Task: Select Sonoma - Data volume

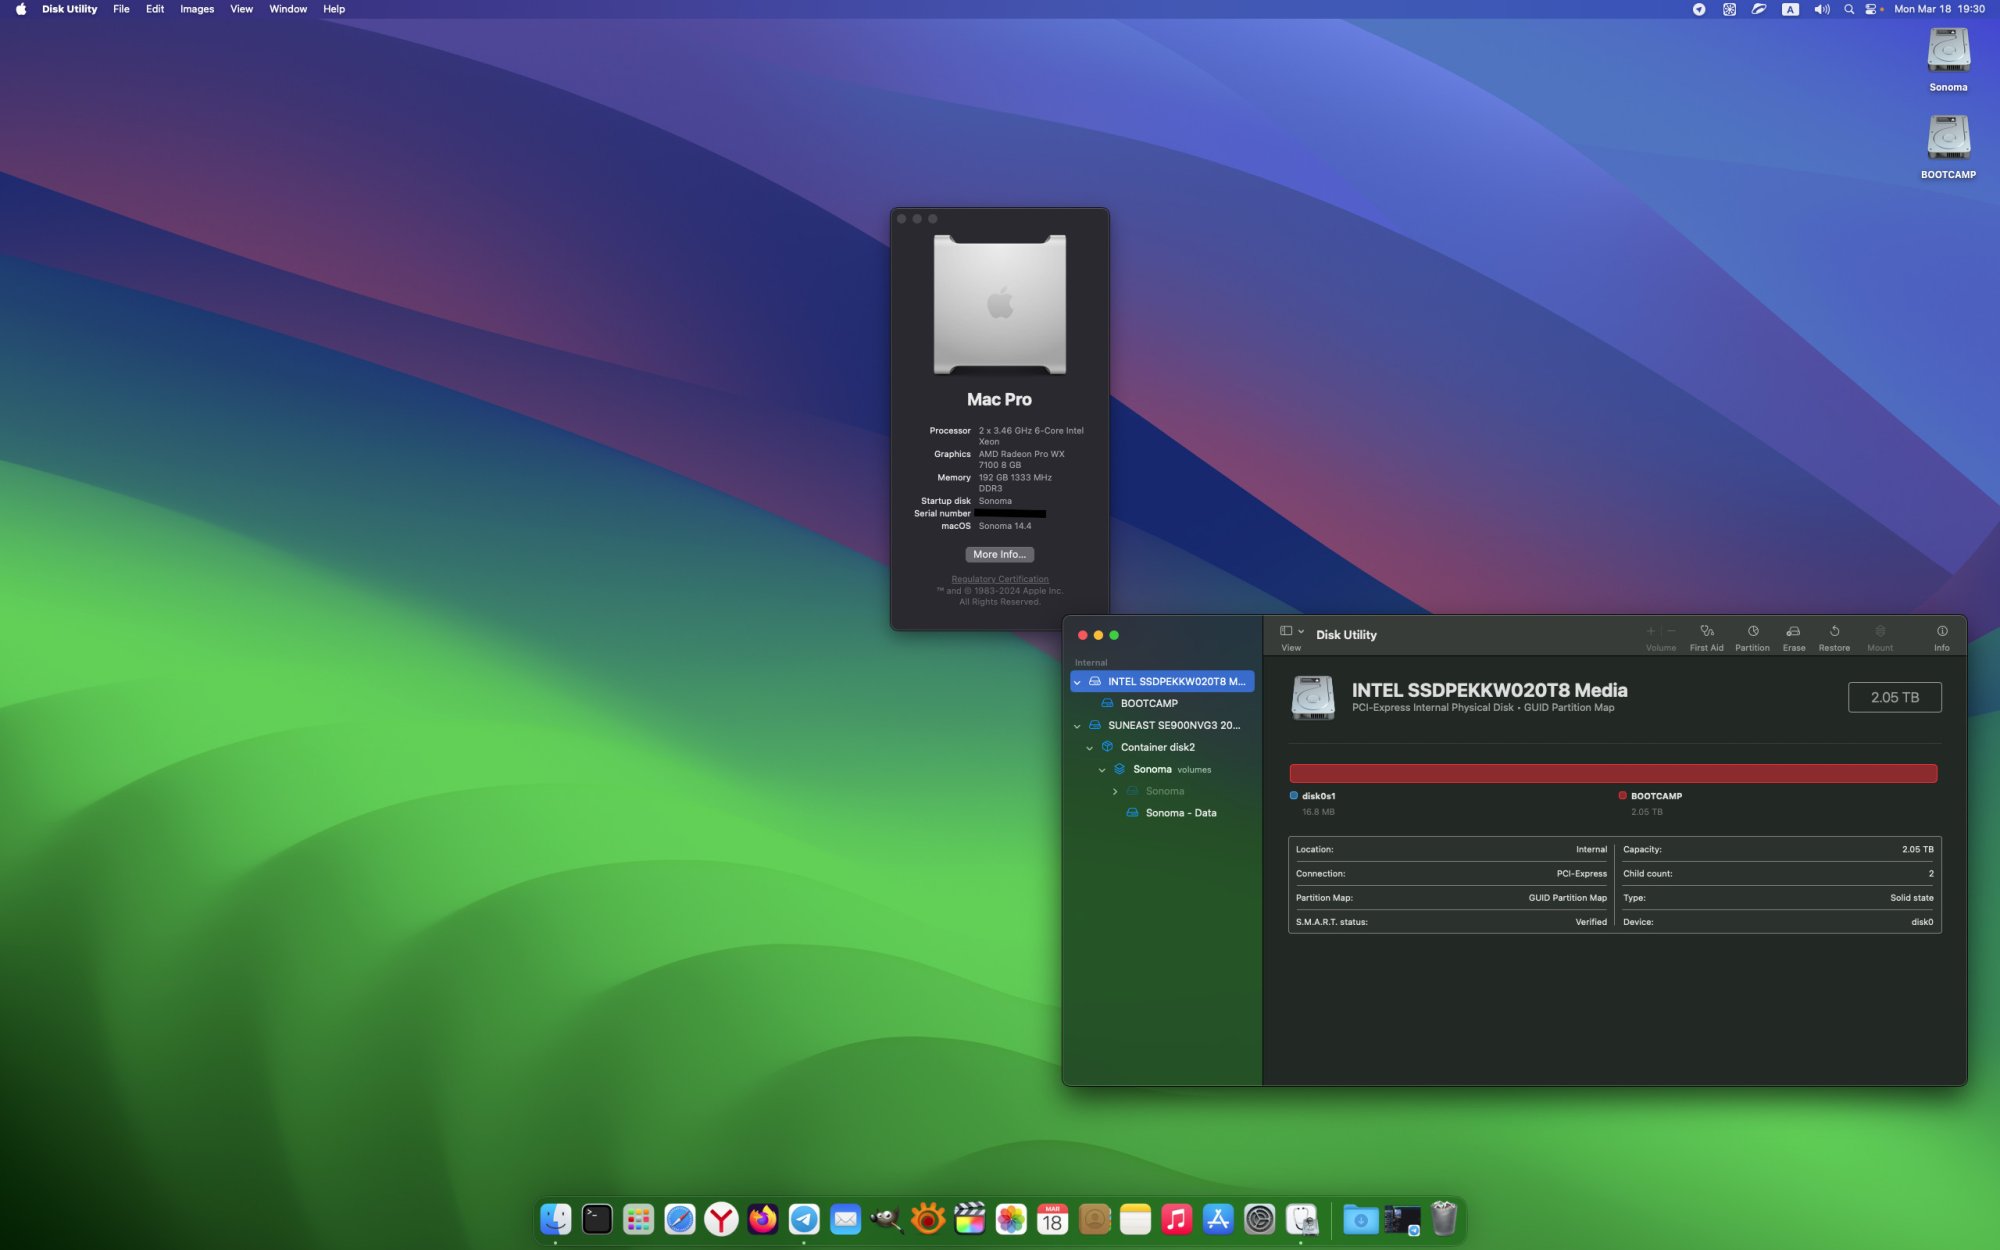Action: point(1180,813)
